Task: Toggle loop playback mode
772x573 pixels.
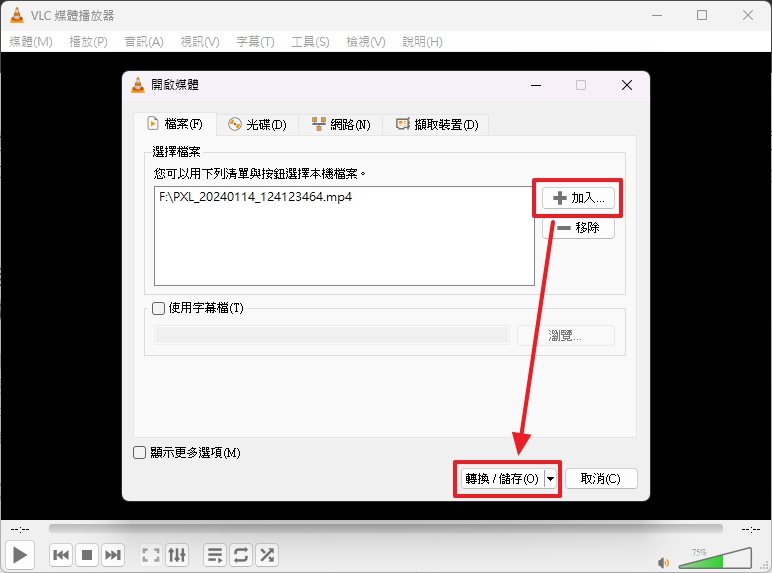Action: click(240, 554)
